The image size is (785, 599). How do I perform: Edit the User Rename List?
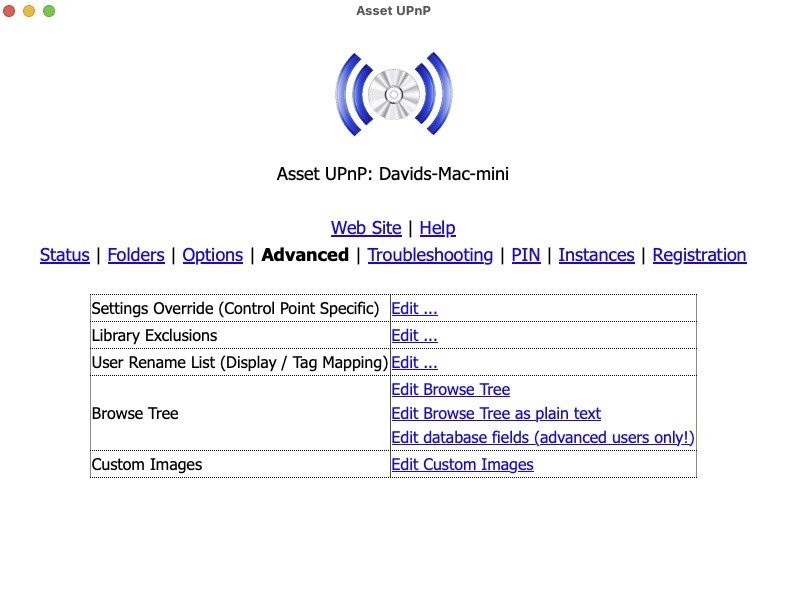pyautogui.click(x=414, y=363)
